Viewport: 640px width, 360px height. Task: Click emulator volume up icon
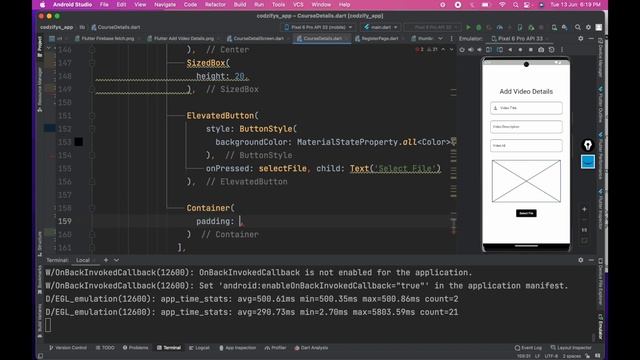471,50
